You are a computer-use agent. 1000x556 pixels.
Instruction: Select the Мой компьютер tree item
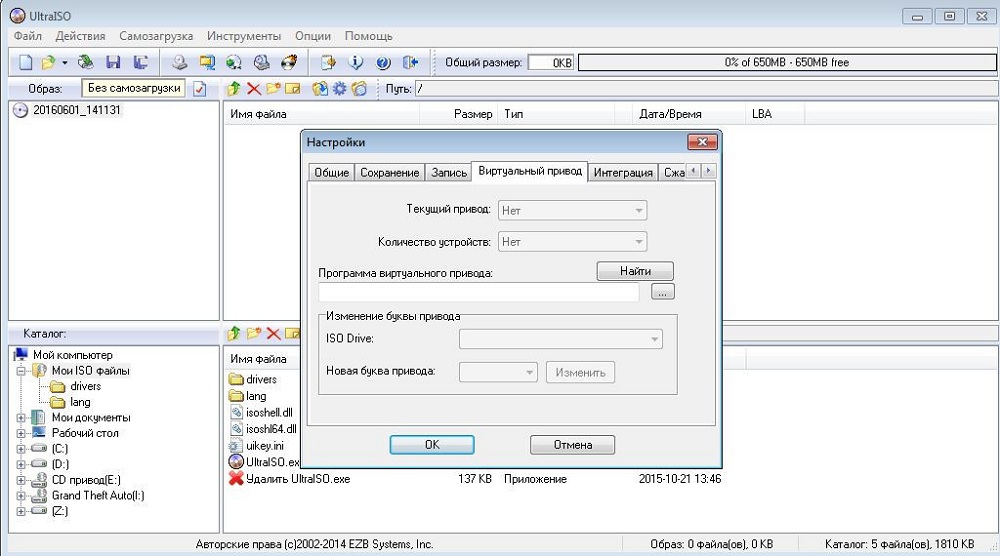pos(73,355)
